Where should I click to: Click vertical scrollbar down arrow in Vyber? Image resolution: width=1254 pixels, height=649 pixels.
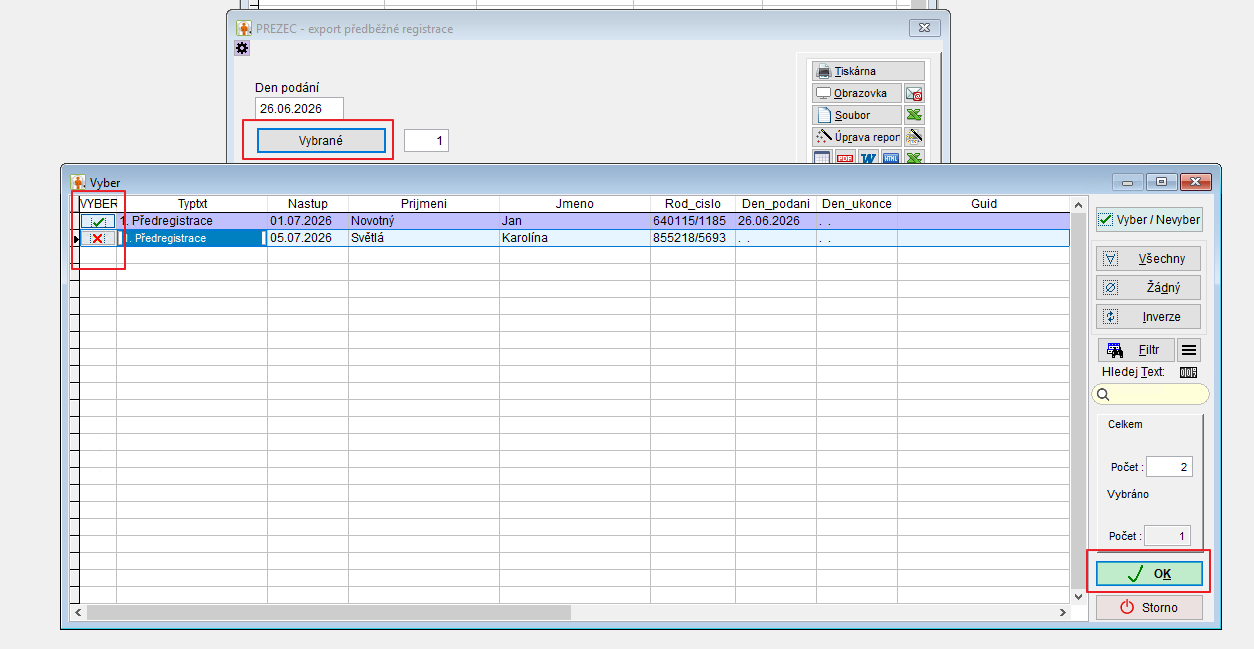(1078, 596)
